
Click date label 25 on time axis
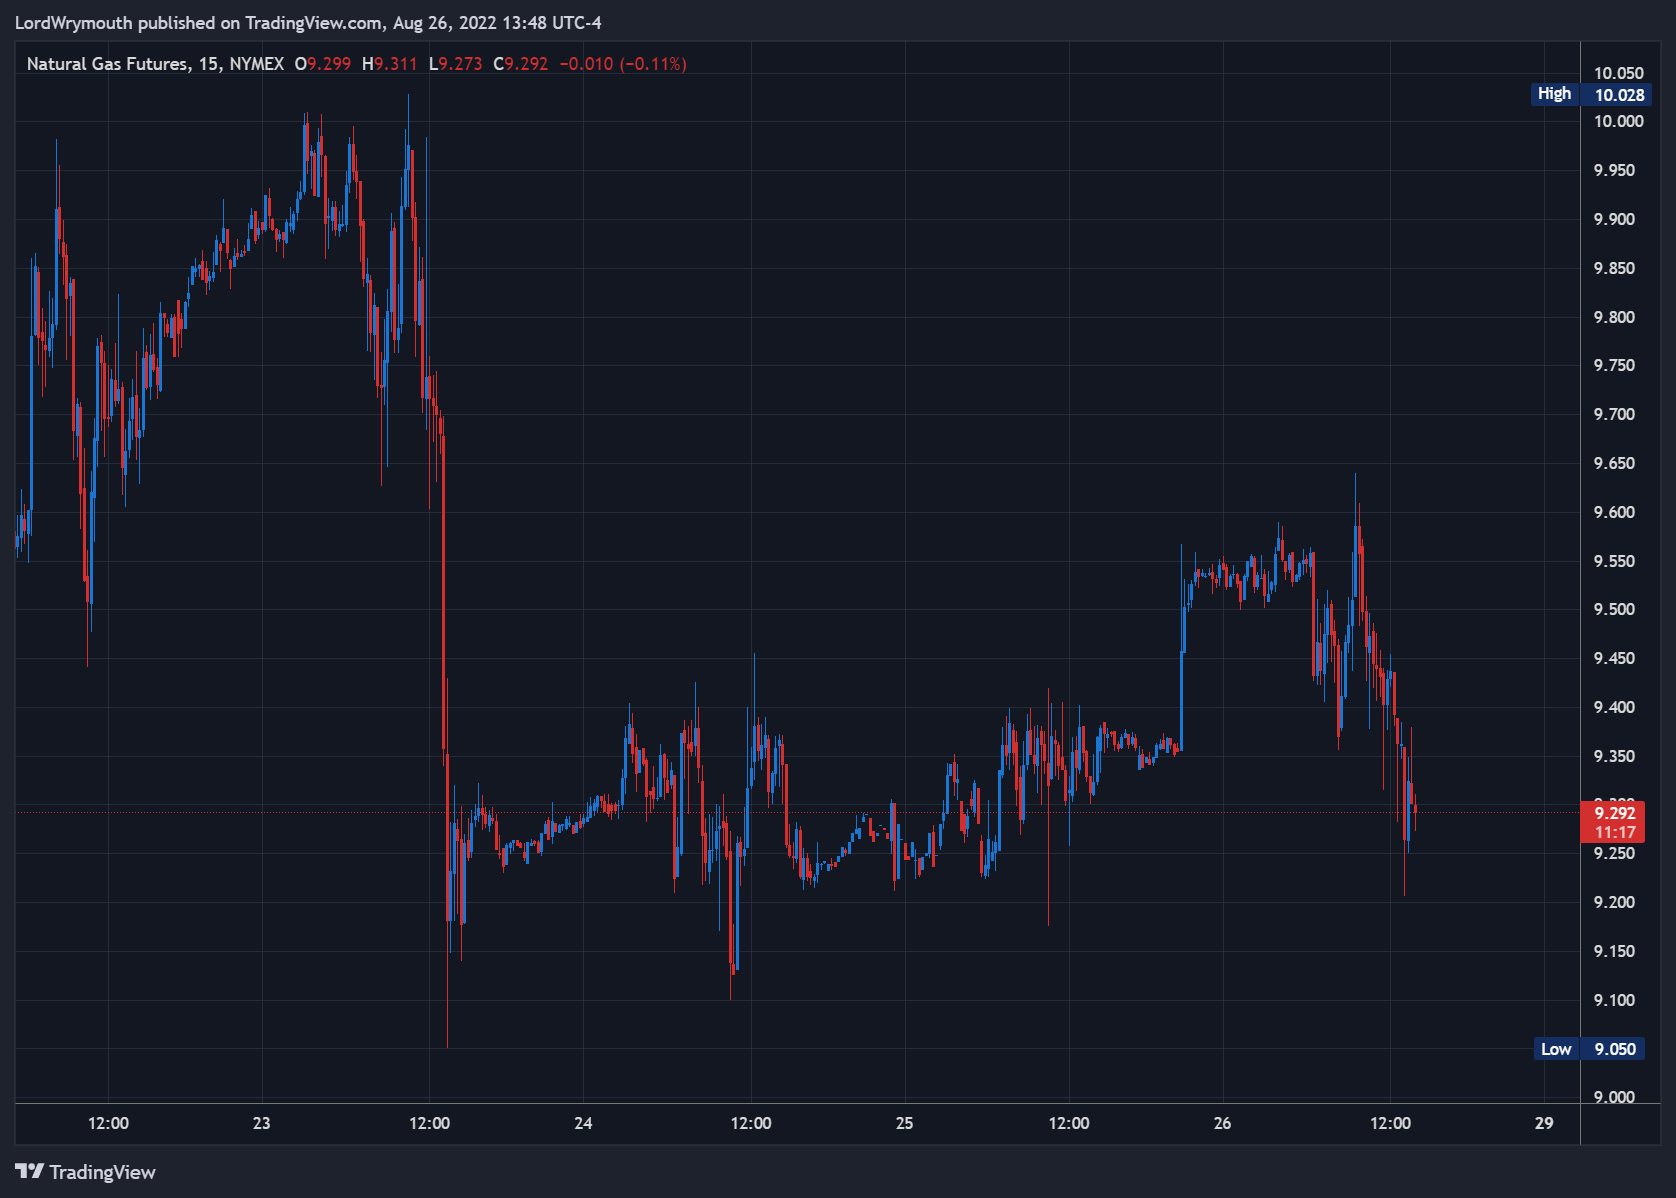[x=904, y=1123]
